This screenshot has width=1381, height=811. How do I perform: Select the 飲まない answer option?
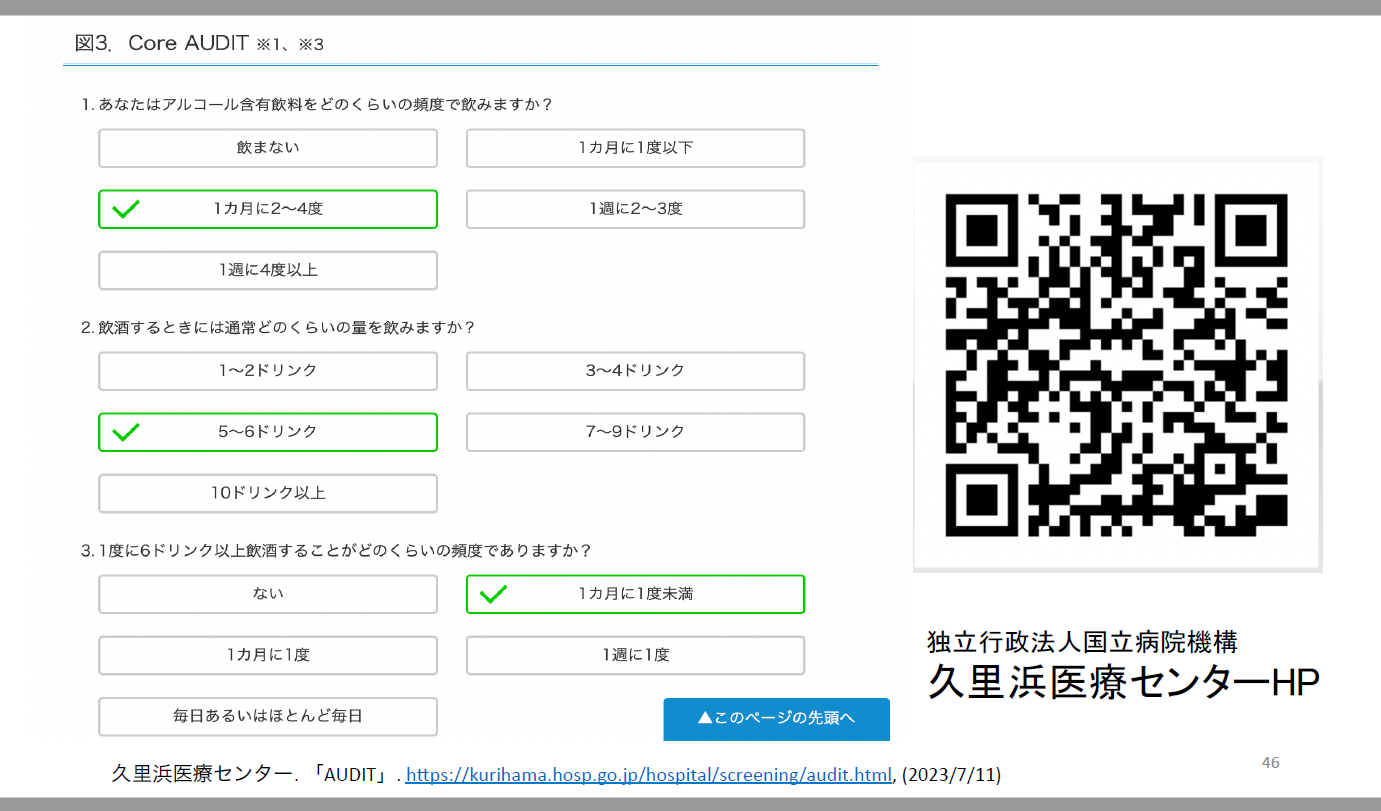point(267,148)
